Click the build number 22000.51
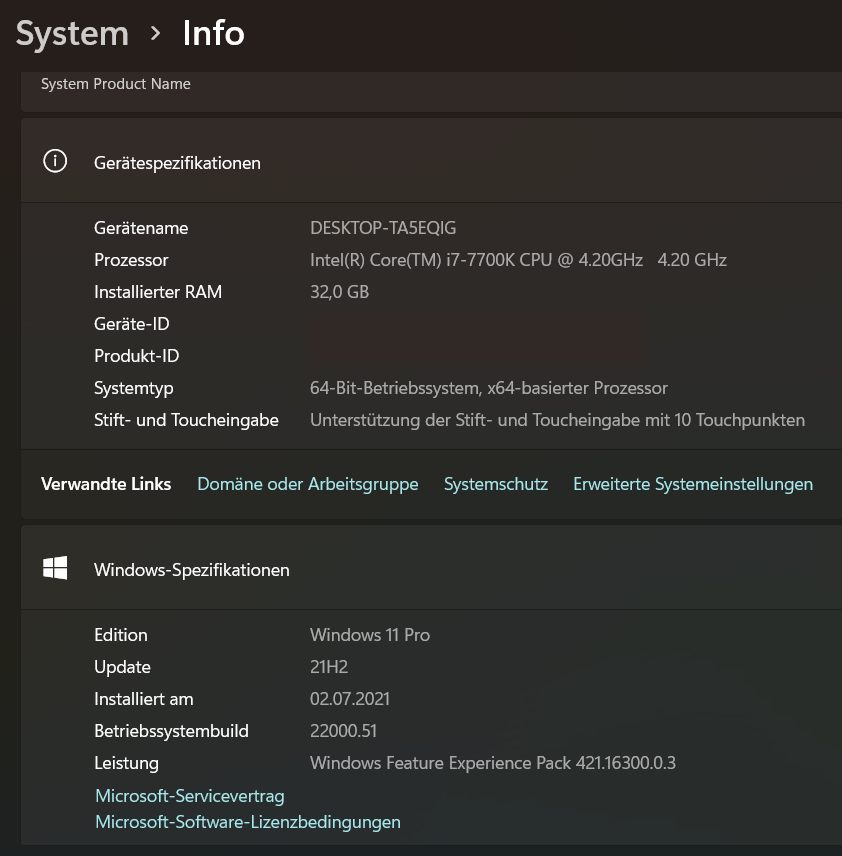 pos(343,731)
